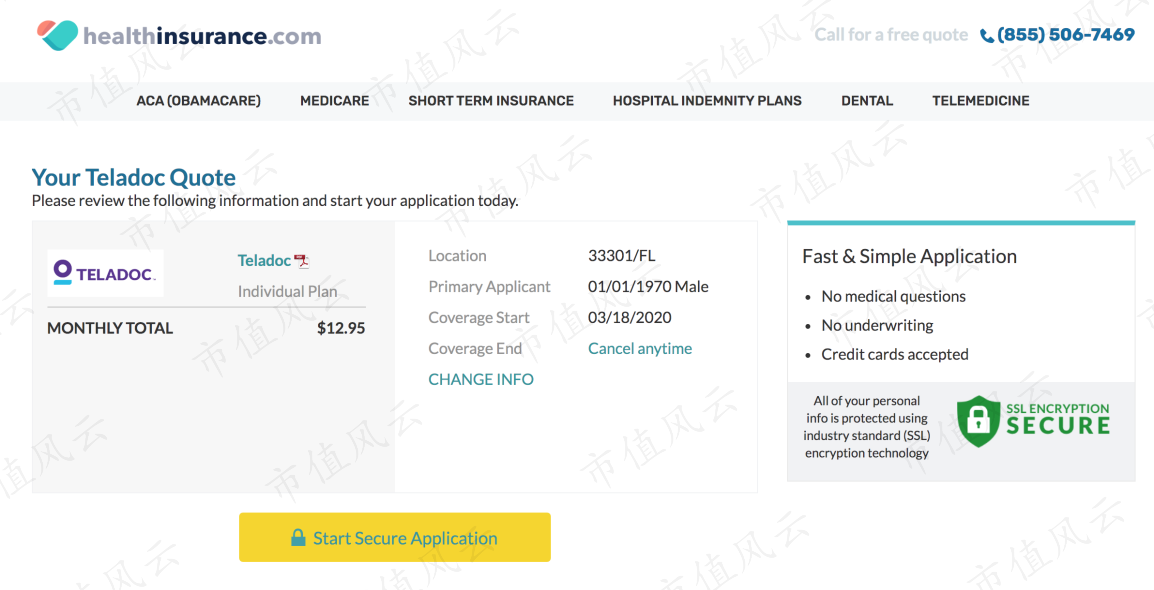Click the CHANGE INFO link
The width and height of the screenshot is (1154, 590).
point(481,379)
